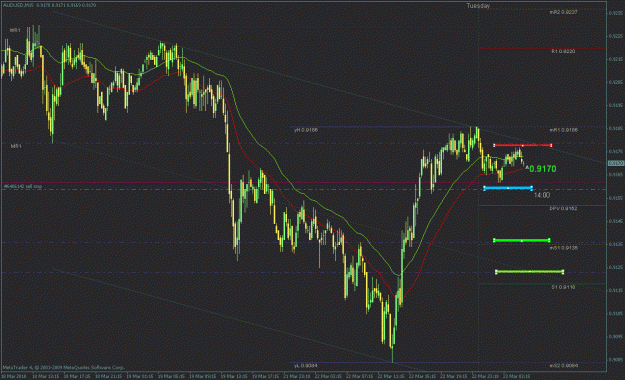Select the blue horizontal marker line
The width and height of the screenshot is (625, 380).
coord(508,187)
